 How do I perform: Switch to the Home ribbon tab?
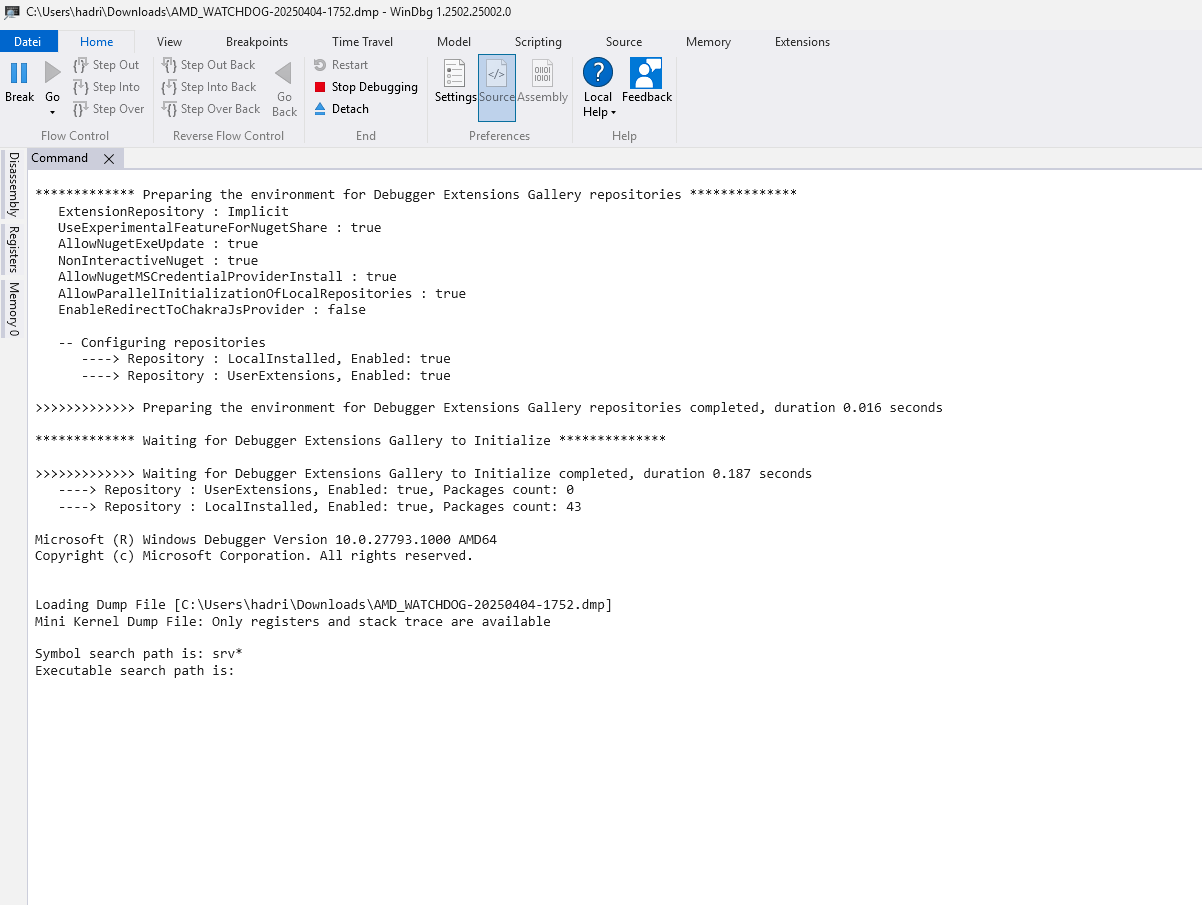tap(97, 42)
